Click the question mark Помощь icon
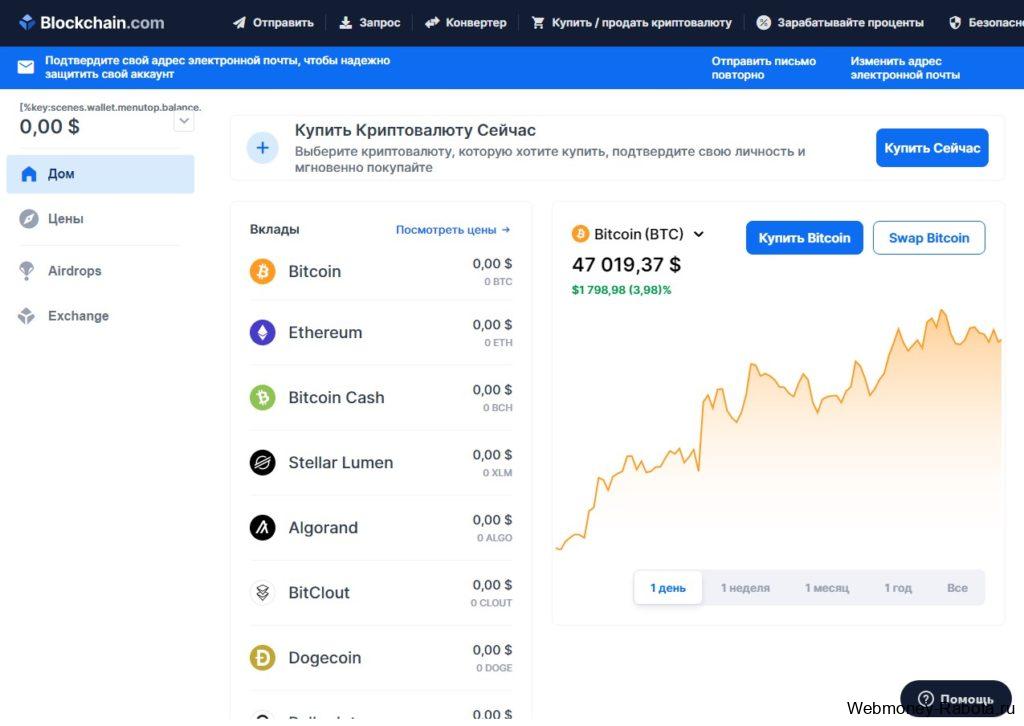The image size is (1024, 726). [x=925, y=699]
